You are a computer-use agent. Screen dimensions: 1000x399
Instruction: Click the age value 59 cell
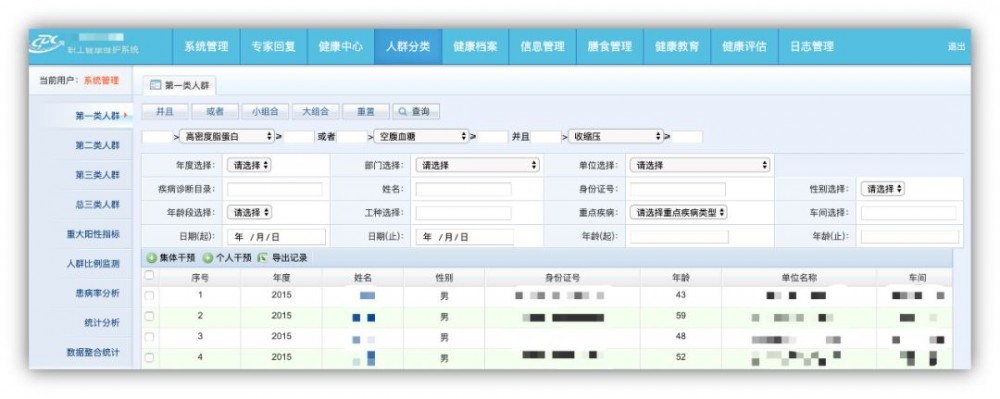680,316
